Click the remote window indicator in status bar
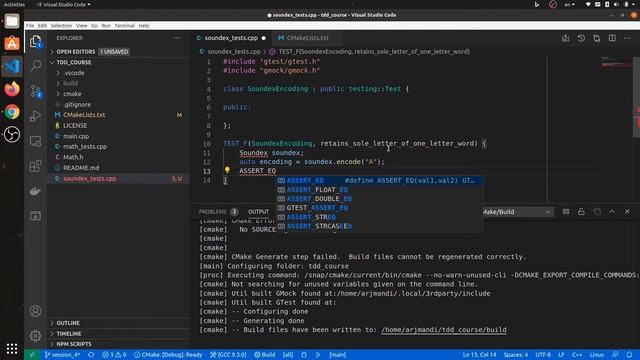The height and width of the screenshot is (360, 640). pos(32,355)
